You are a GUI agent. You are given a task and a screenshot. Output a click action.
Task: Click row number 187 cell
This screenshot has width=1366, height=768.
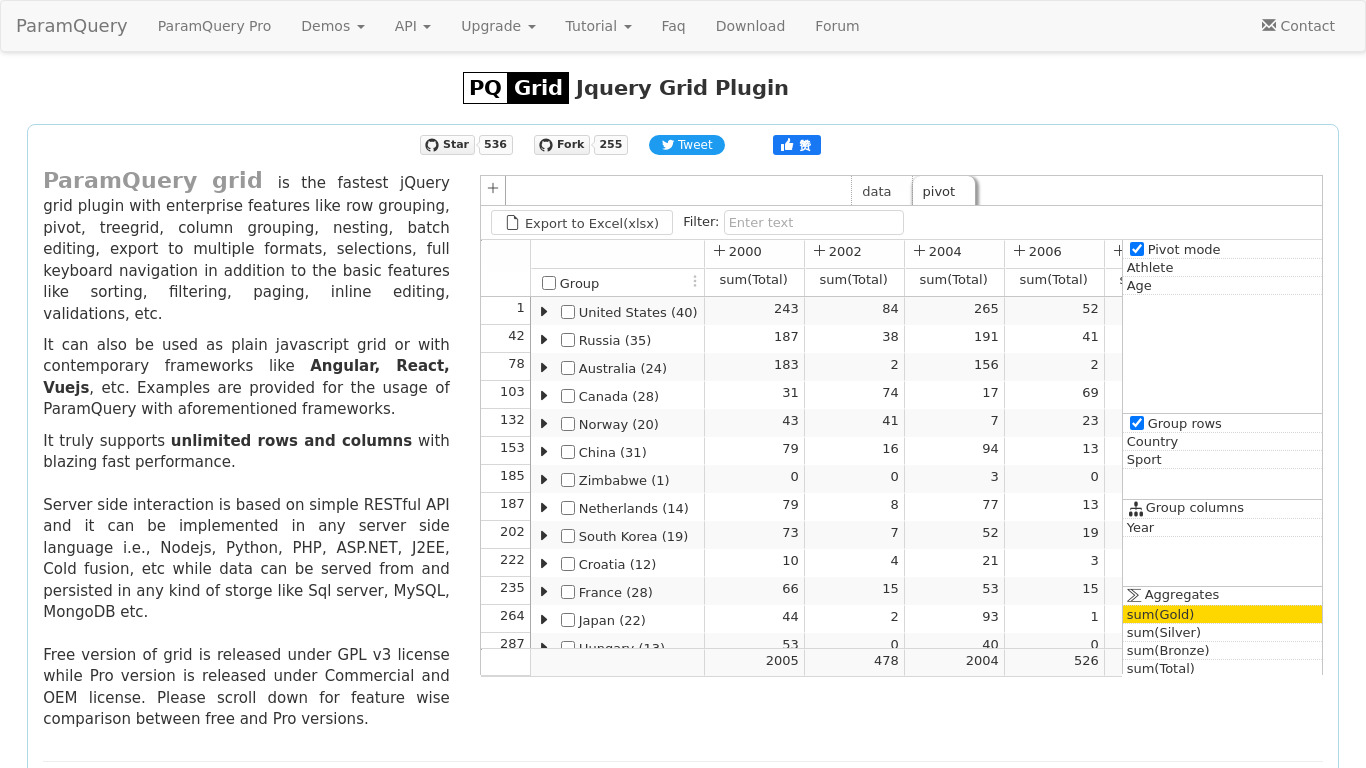[x=506, y=507]
